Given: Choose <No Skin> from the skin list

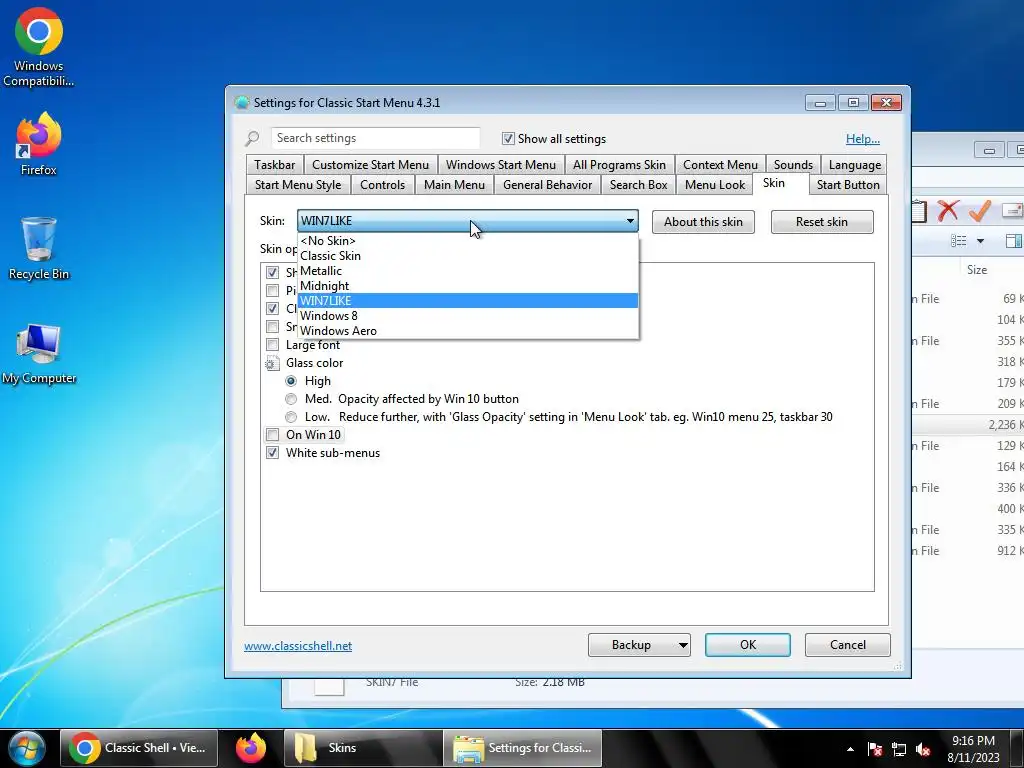Looking at the screenshot, I should (x=468, y=241).
